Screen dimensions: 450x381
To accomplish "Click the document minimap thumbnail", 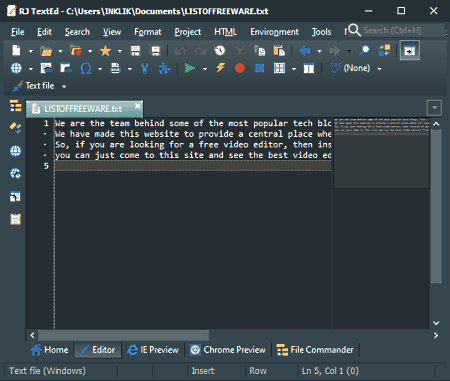I will click(381, 153).
